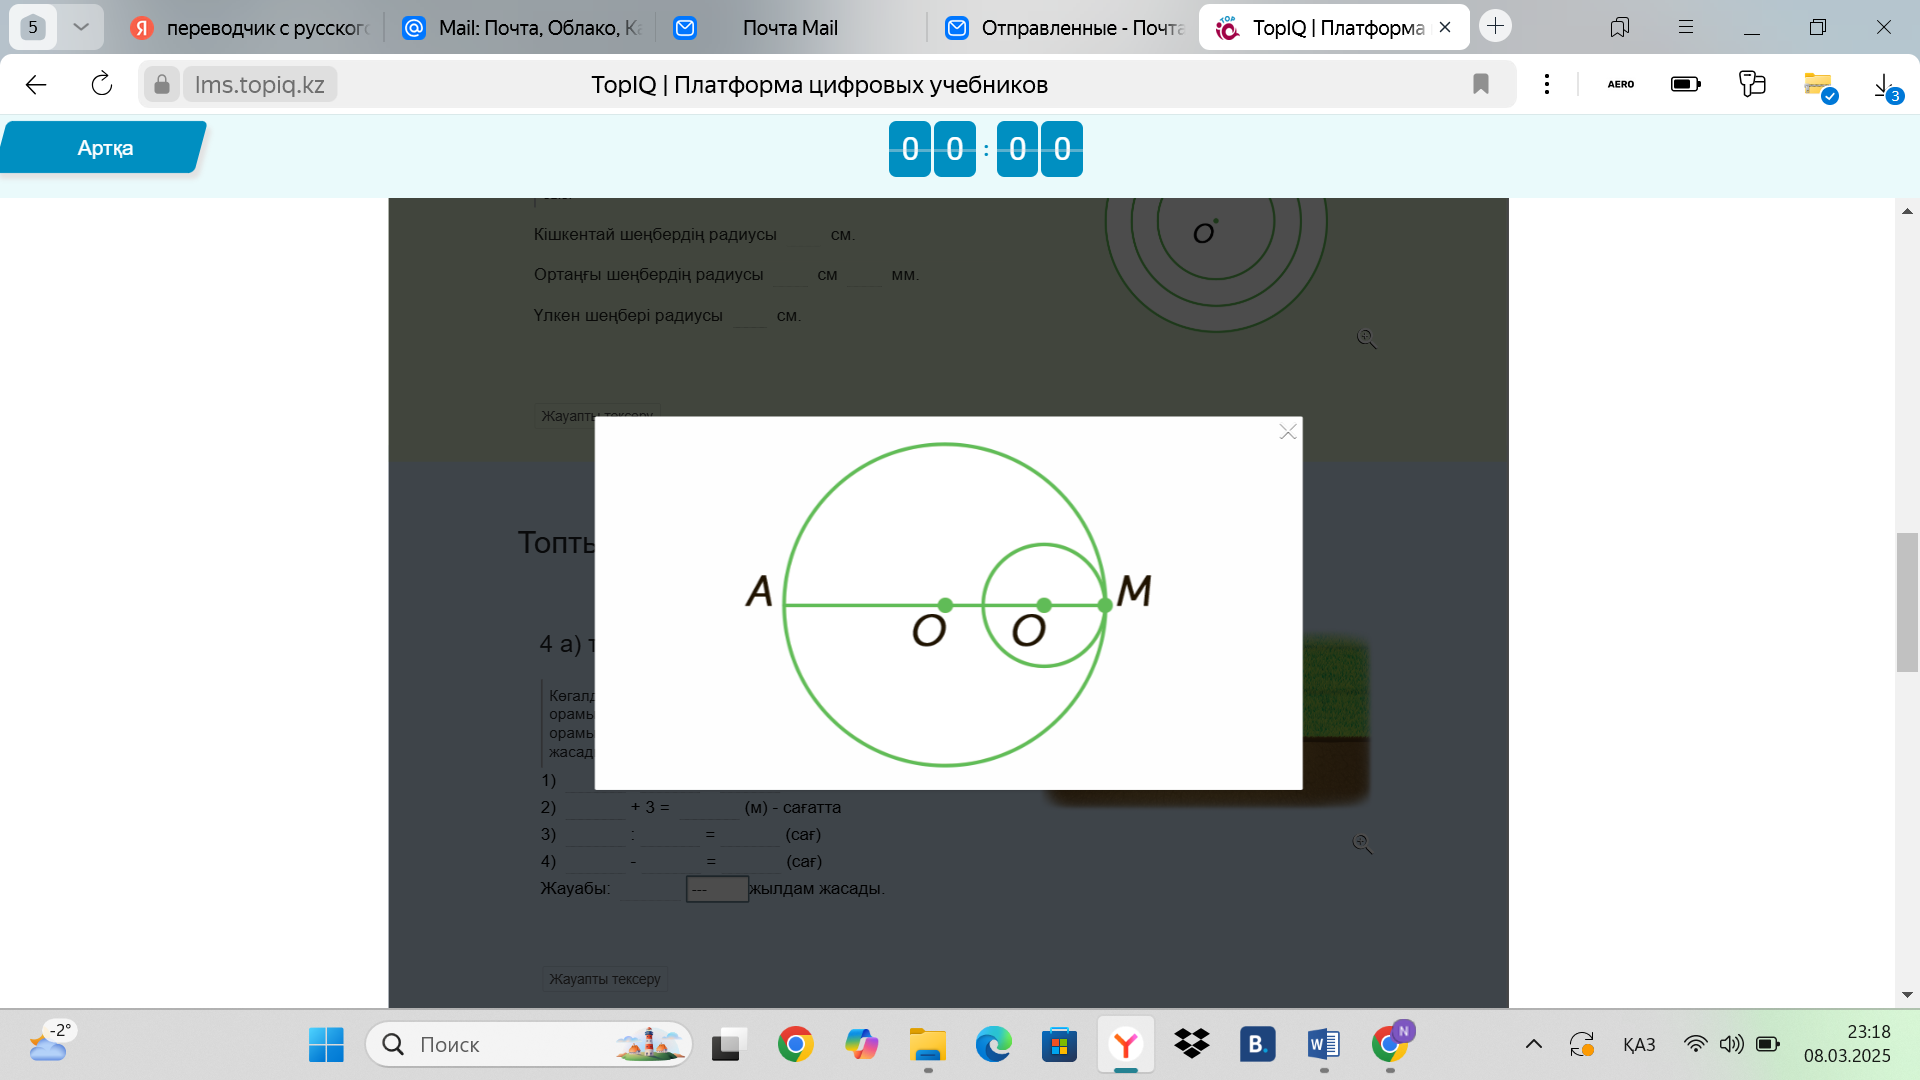Open the tab list dropdown chevron
Viewport: 1920px width, 1080px height.
[81, 27]
